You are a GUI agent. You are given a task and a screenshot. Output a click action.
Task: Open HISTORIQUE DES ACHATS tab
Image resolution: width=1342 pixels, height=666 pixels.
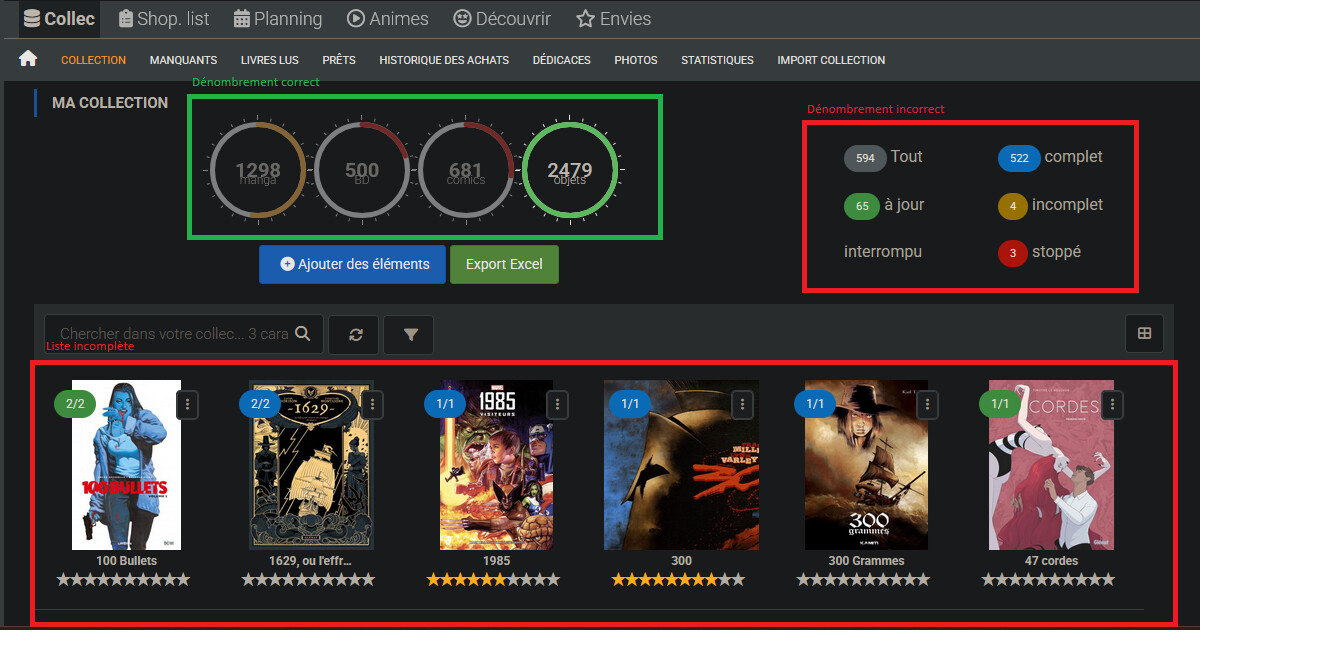[444, 60]
